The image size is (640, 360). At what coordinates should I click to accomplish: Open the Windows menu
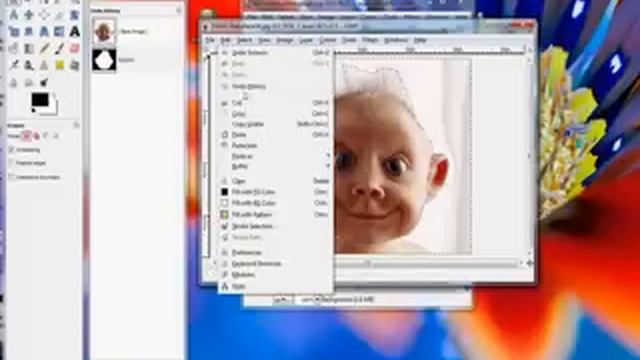point(396,40)
